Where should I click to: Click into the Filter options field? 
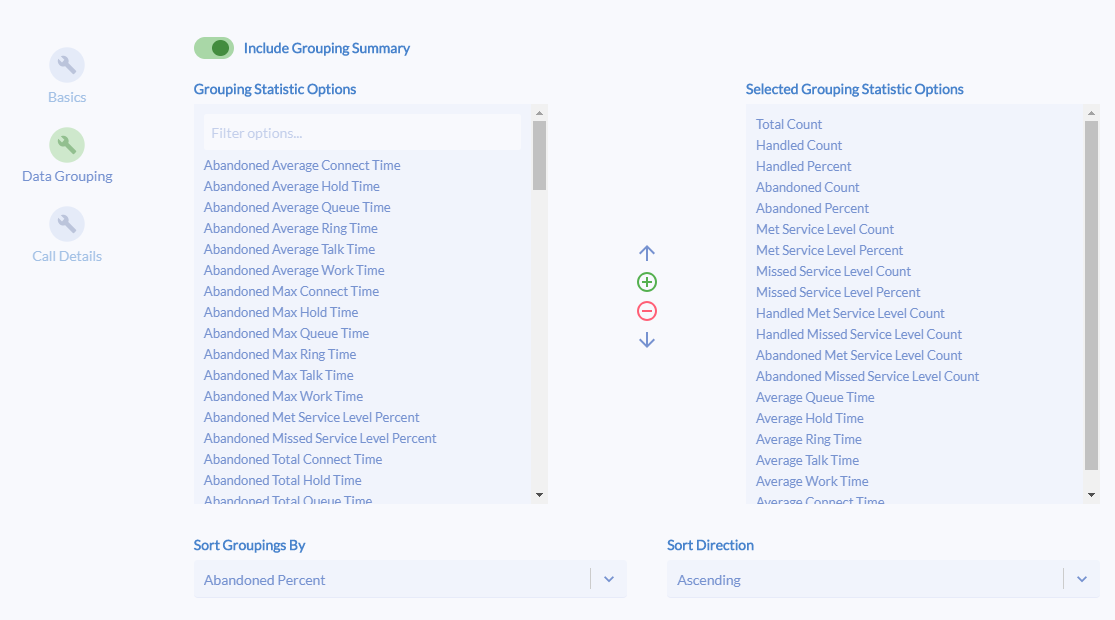click(361, 132)
